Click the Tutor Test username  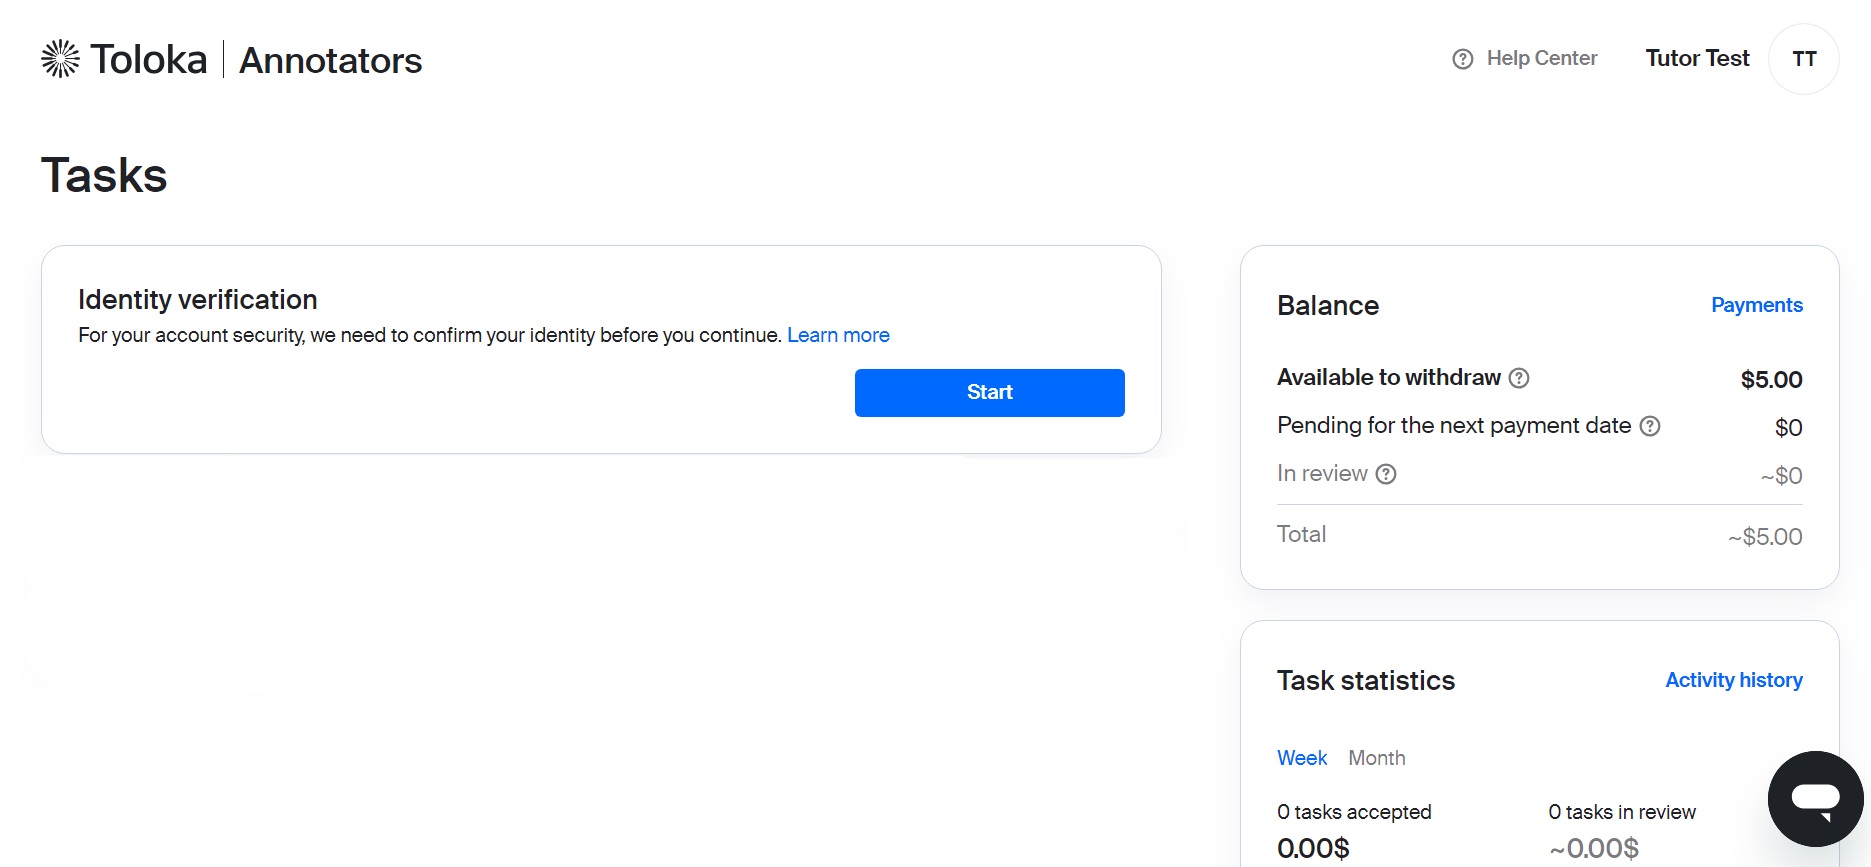point(1697,58)
